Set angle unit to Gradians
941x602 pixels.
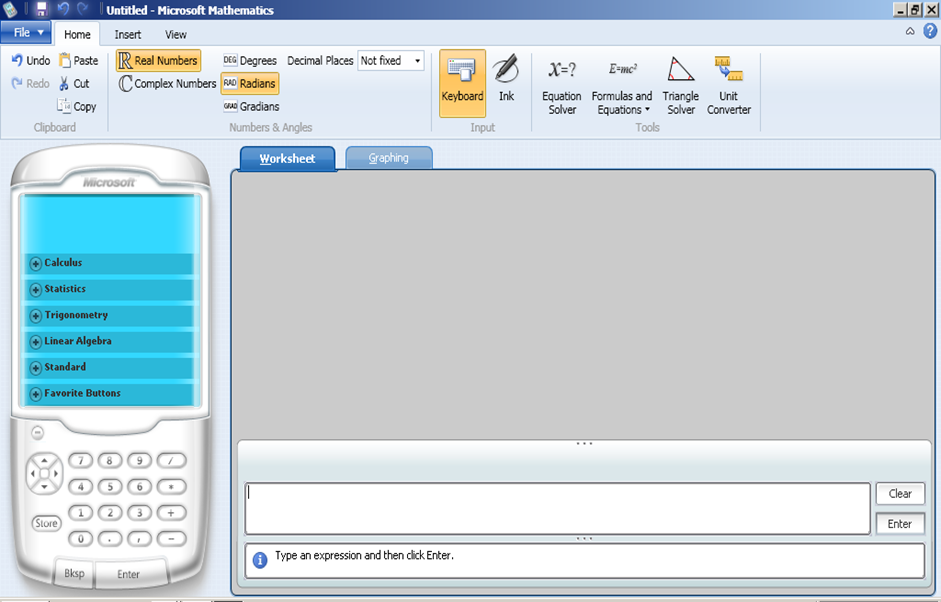(x=251, y=106)
